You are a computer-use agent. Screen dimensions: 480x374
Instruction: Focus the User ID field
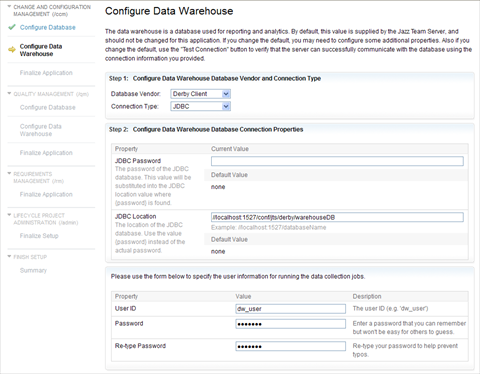point(290,309)
